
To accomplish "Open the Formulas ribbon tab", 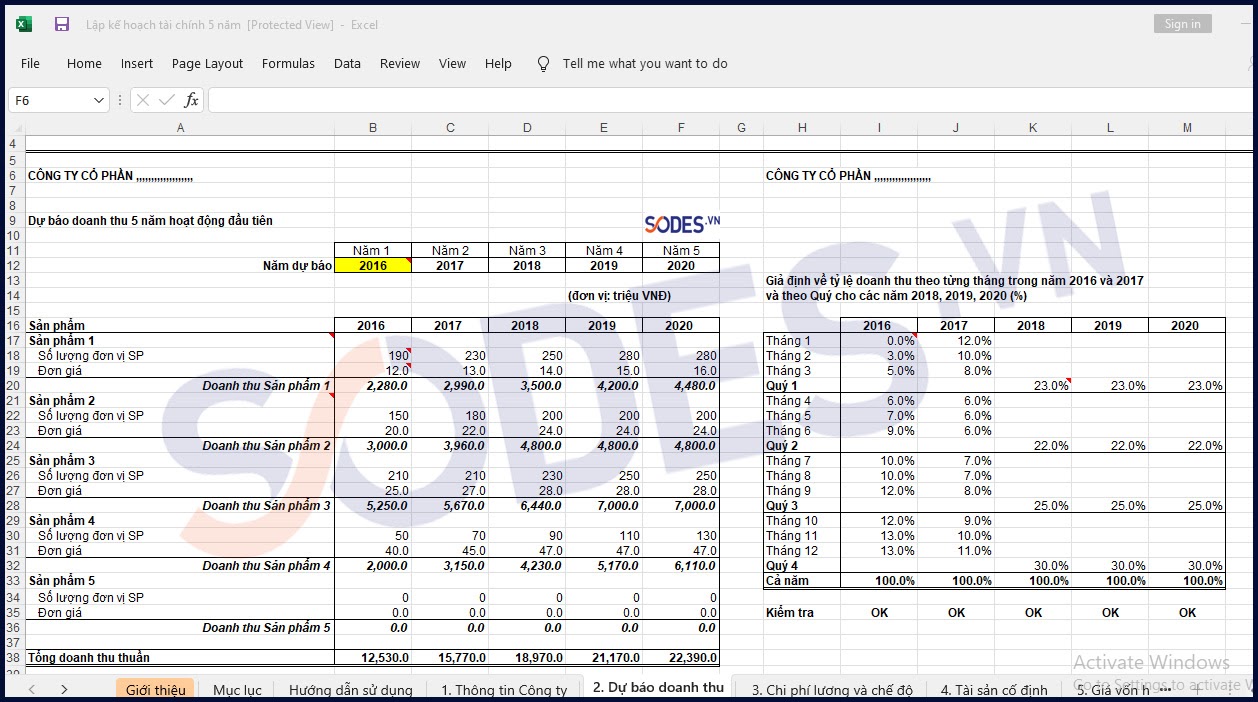I will click(288, 64).
